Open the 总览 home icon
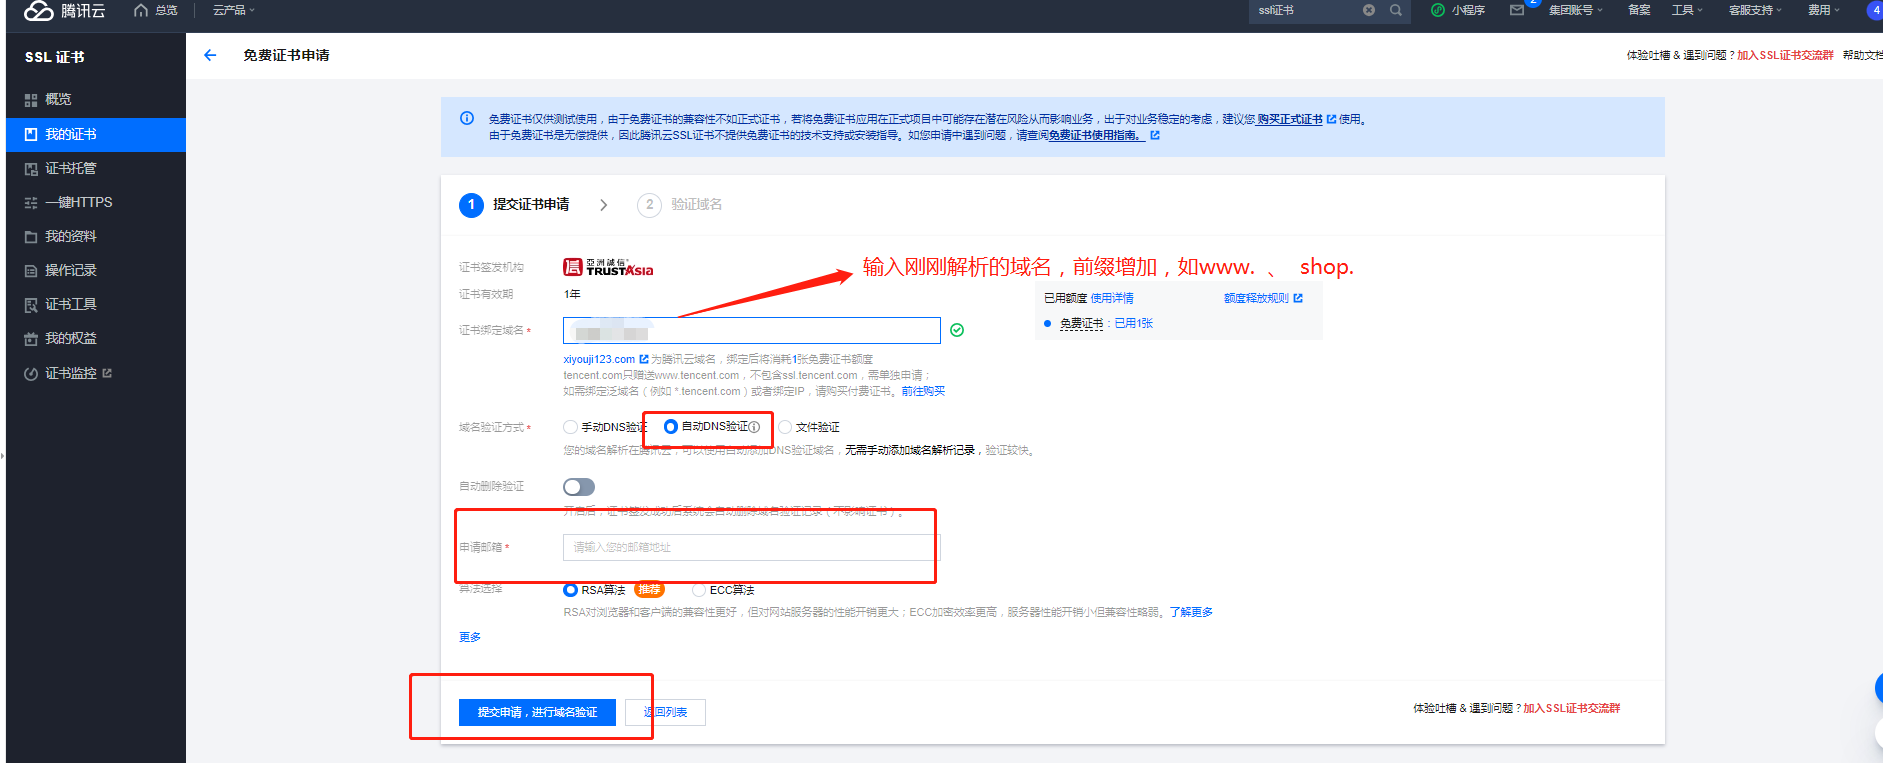 click(141, 10)
